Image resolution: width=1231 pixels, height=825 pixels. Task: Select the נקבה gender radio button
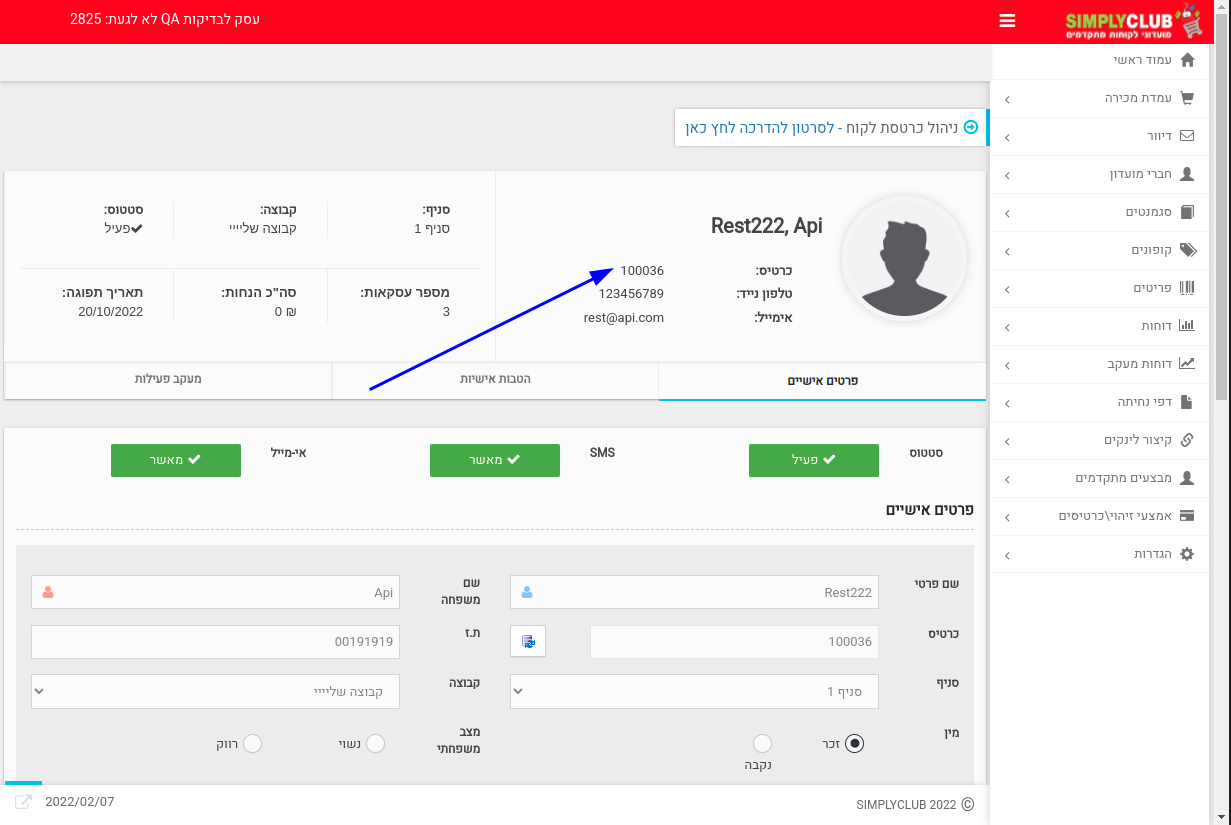762,743
